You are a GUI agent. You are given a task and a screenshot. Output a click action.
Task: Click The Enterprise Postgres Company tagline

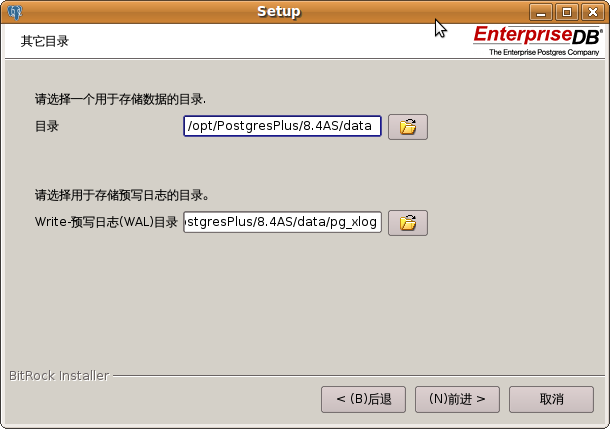pyautogui.click(x=544, y=52)
